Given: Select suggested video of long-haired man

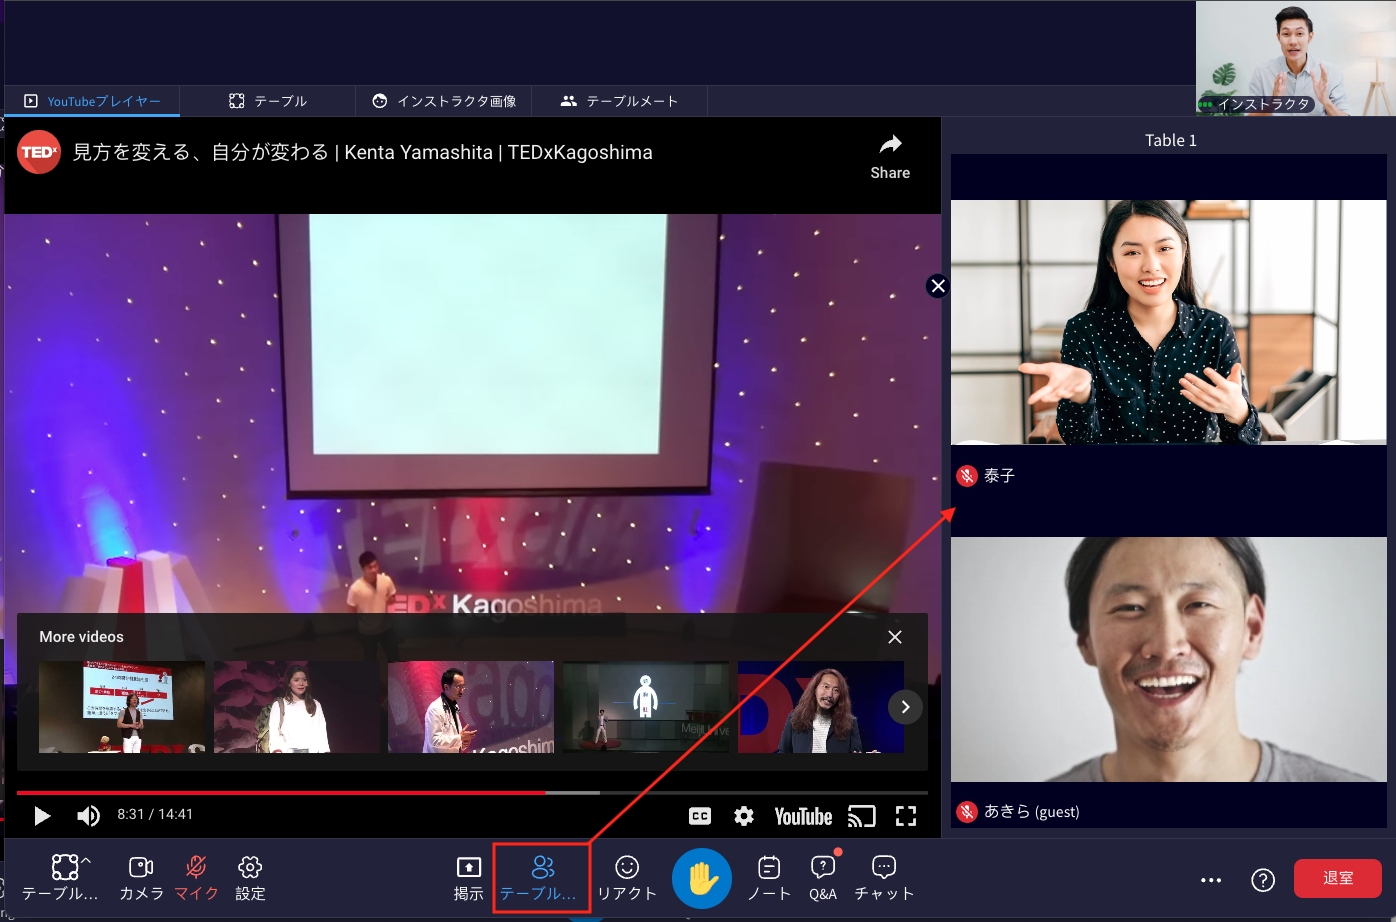Looking at the screenshot, I should 820,707.
